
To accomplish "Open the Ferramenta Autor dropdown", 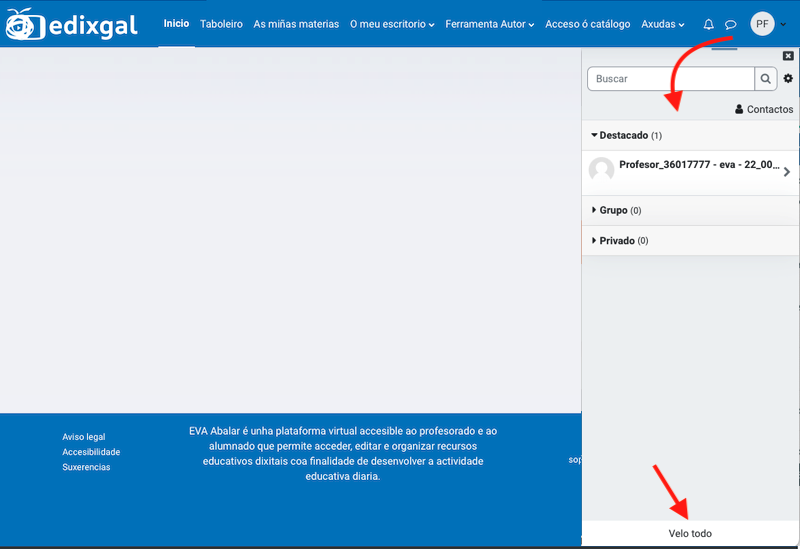I will [x=489, y=24].
